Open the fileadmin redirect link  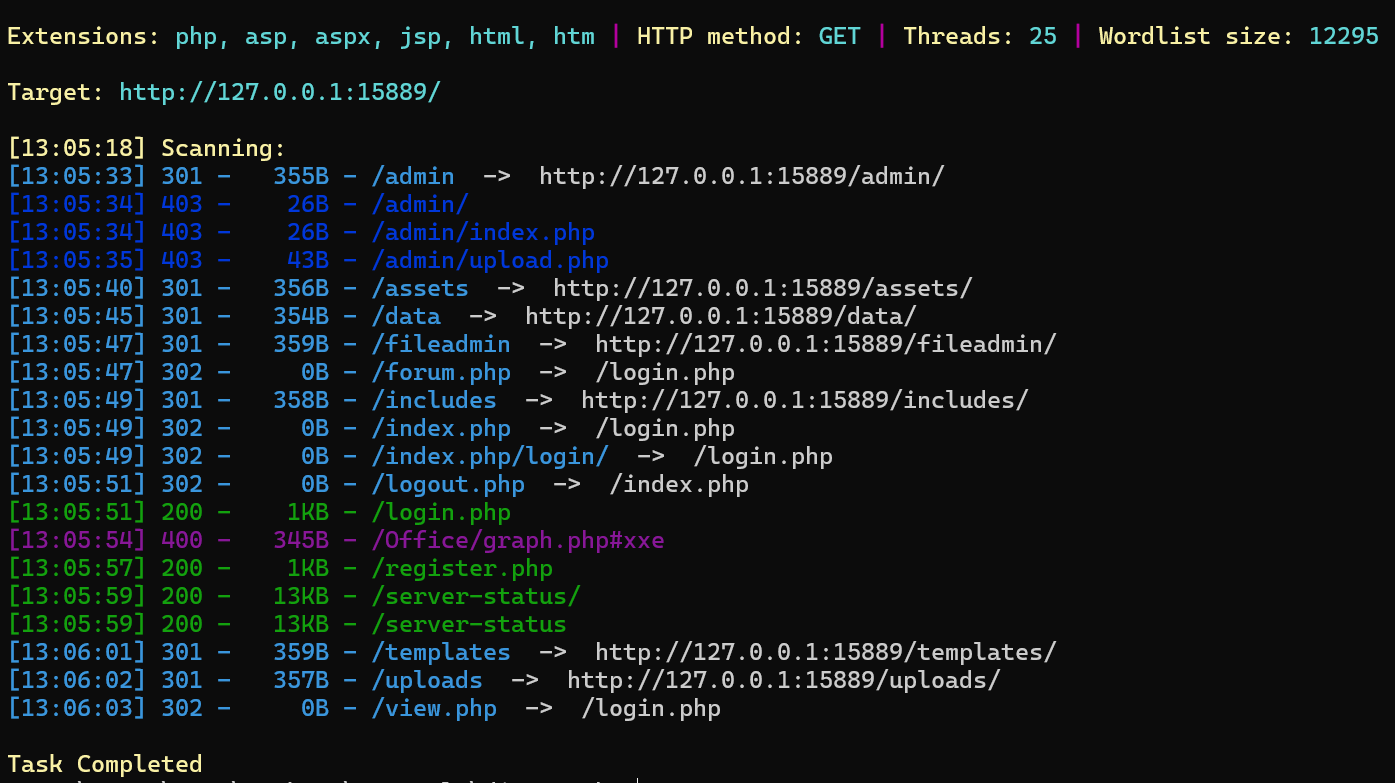(x=826, y=345)
